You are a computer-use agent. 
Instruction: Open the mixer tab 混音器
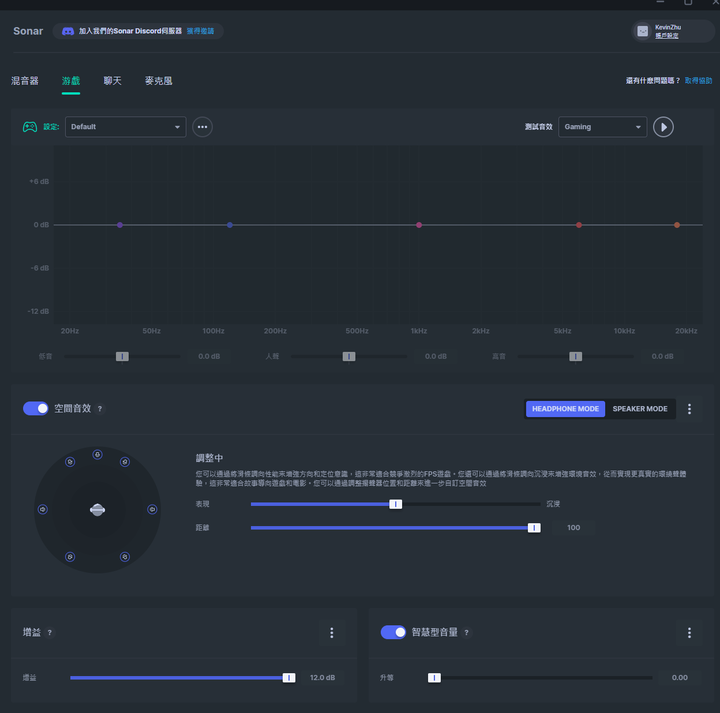pyautogui.click(x=25, y=81)
